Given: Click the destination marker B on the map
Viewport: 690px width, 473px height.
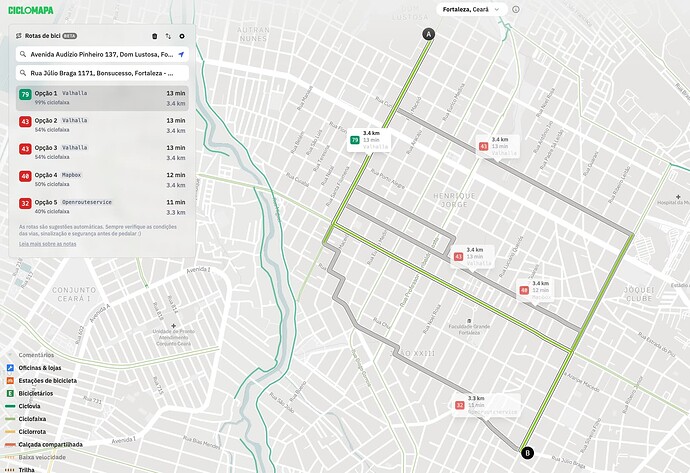Looking at the screenshot, I should (527, 452).
